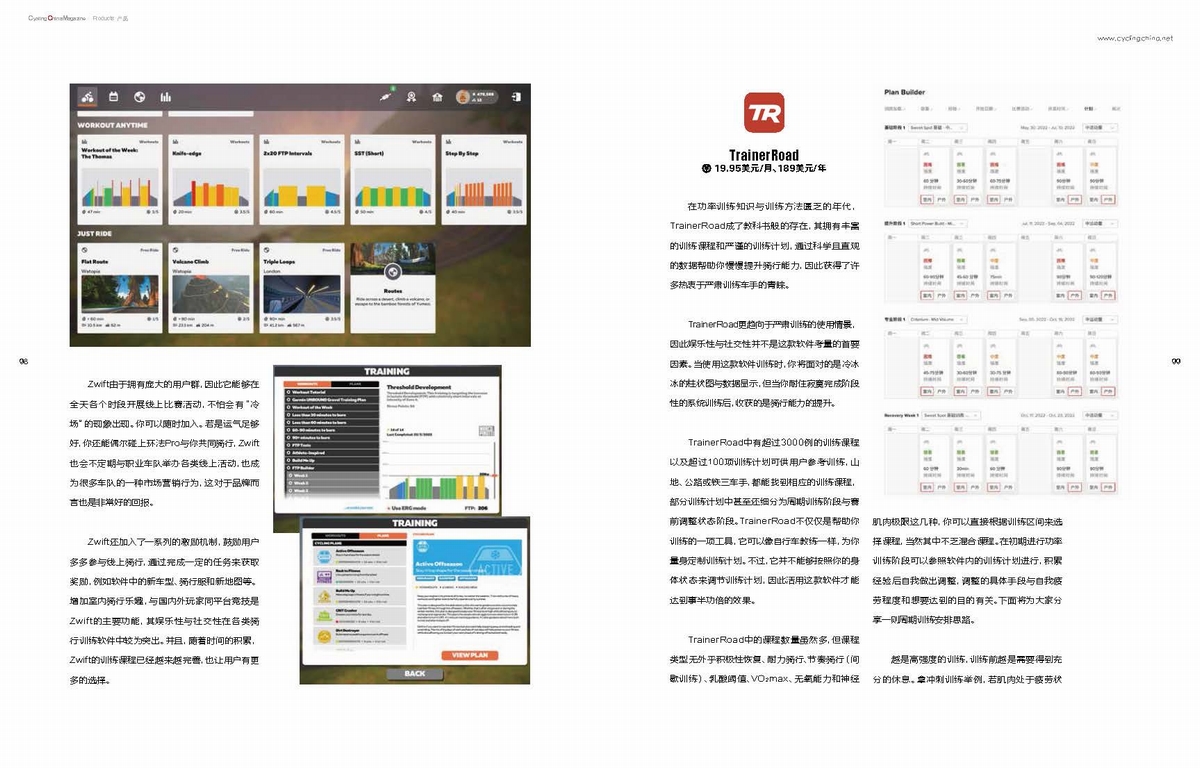Expand the Athlete-Inspired category
Viewport: 1200px width, 768px height.
click(332, 453)
